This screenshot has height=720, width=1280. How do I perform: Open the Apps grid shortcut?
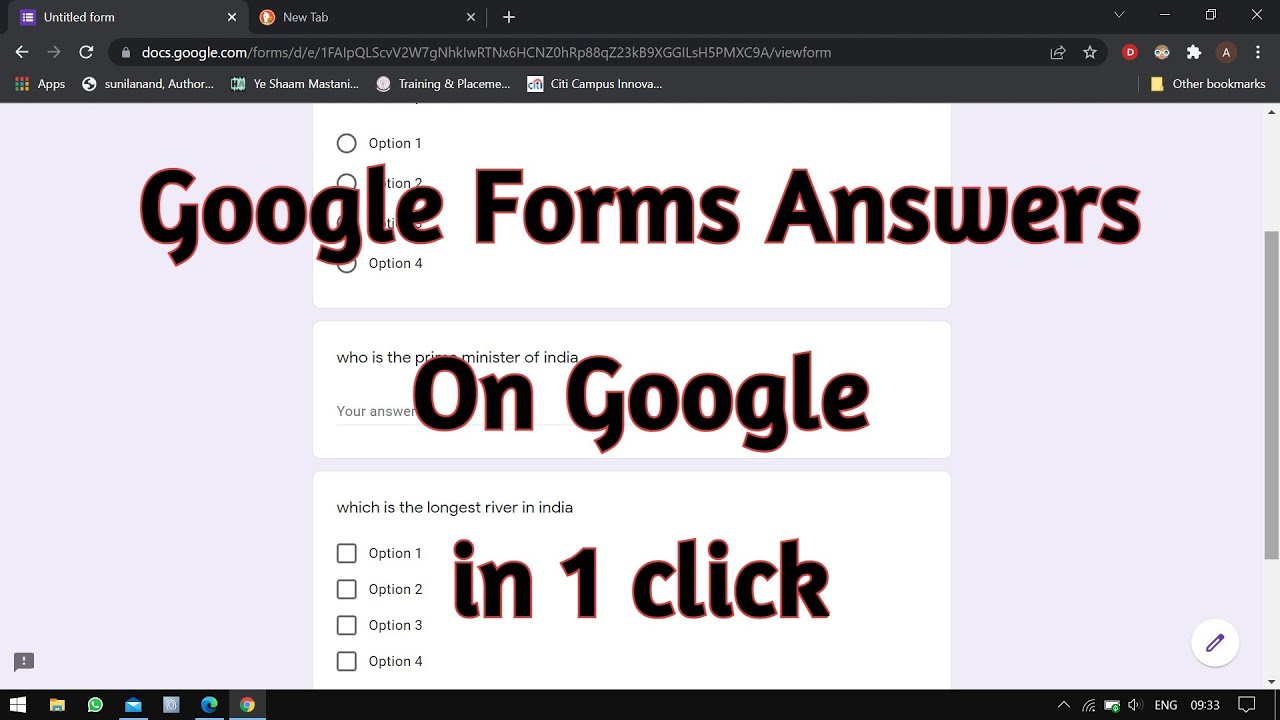pos(40,84)
